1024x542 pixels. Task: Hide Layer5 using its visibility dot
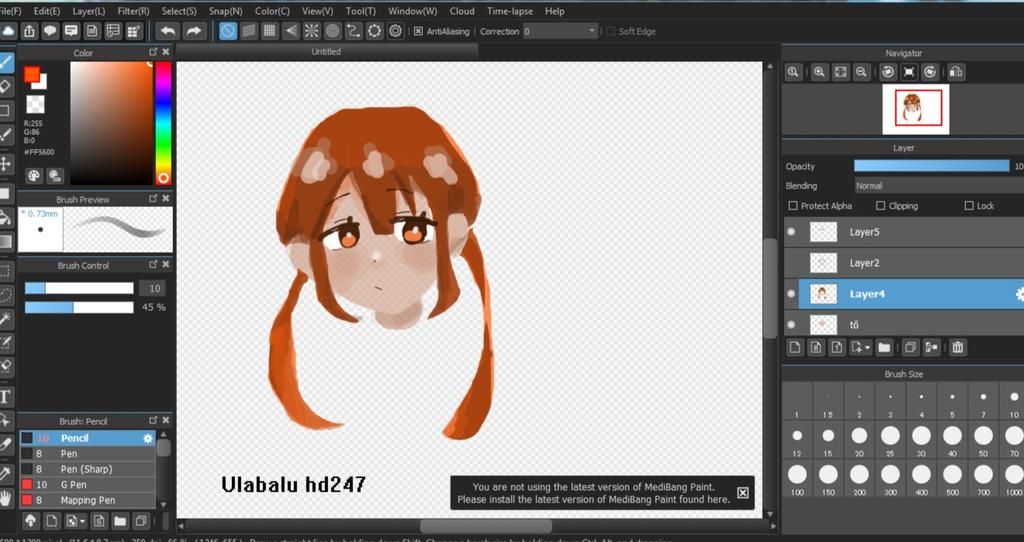[792, 232]
